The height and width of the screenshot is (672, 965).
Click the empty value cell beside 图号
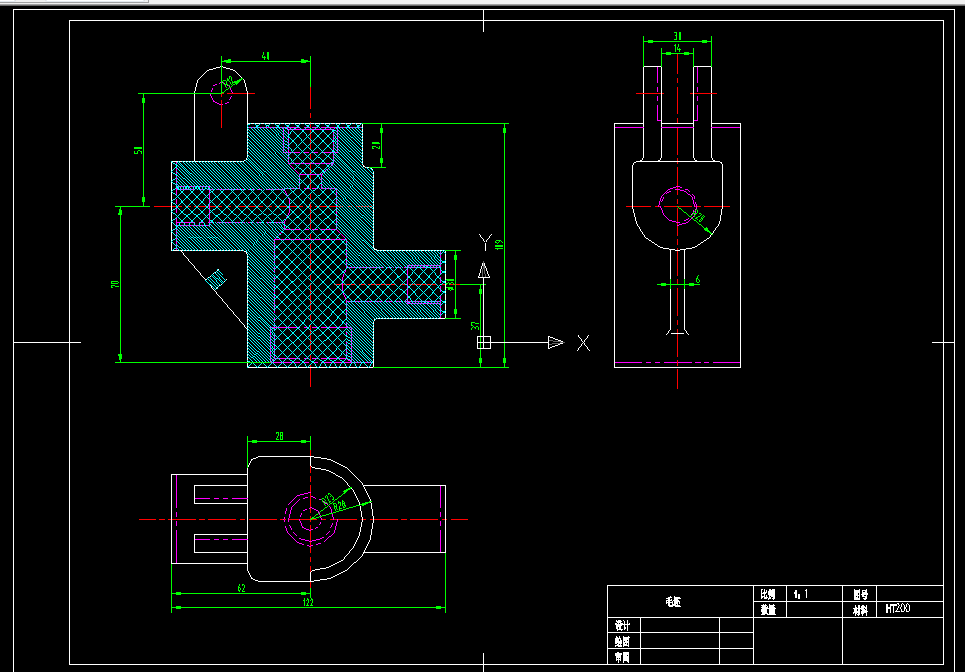(909, 594)
